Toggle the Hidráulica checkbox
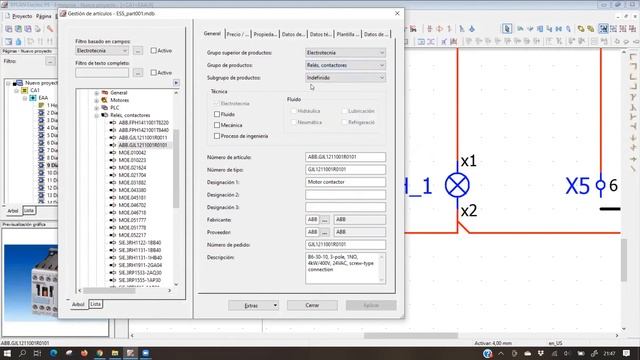The width and height of the screenshot is (640, 360). click(x=293, y=111)
